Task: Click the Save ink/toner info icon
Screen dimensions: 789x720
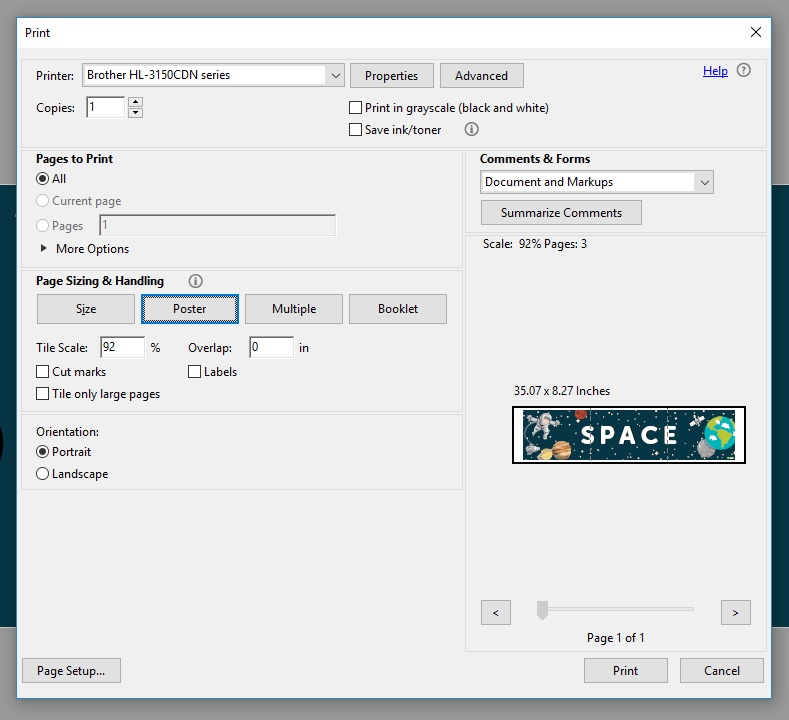Action: [x=471, y=129]
